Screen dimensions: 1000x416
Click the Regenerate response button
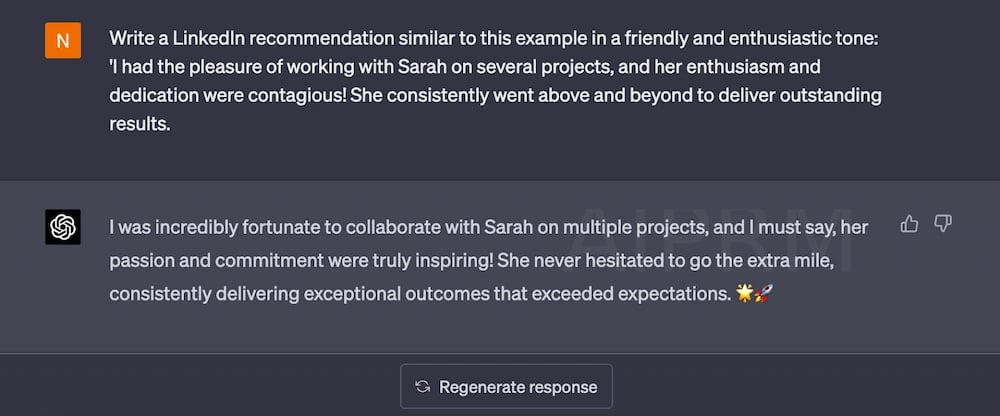506,387
